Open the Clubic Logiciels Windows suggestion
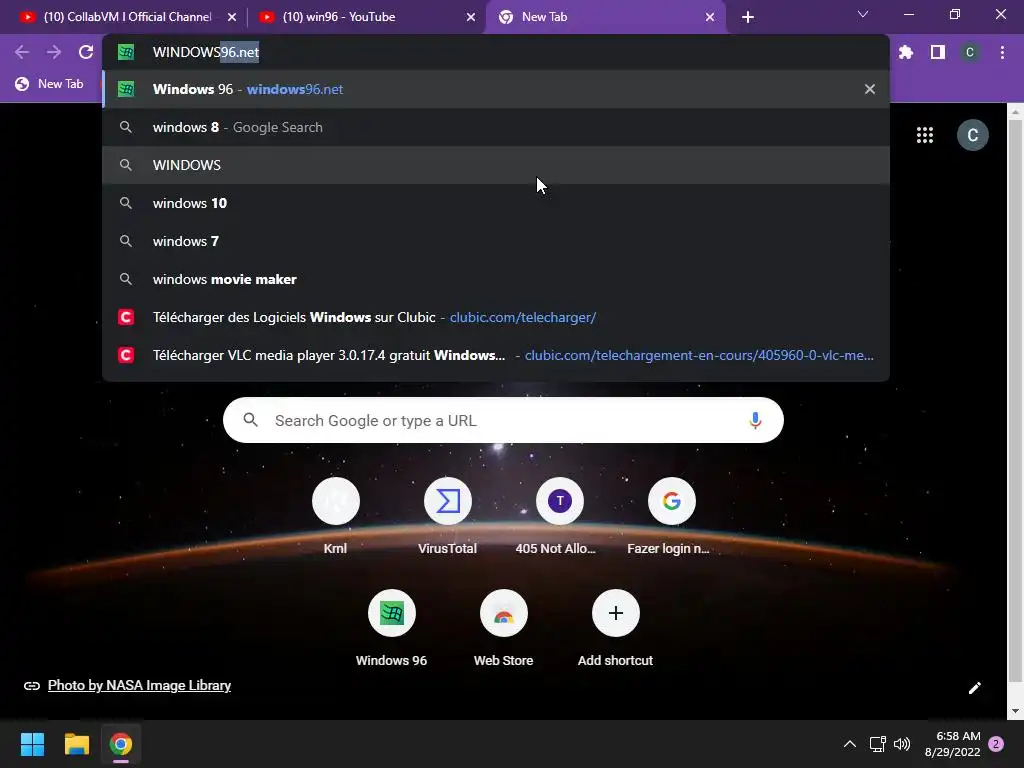1024x768 pixels. pyautogui.click(x=496, y=317)
